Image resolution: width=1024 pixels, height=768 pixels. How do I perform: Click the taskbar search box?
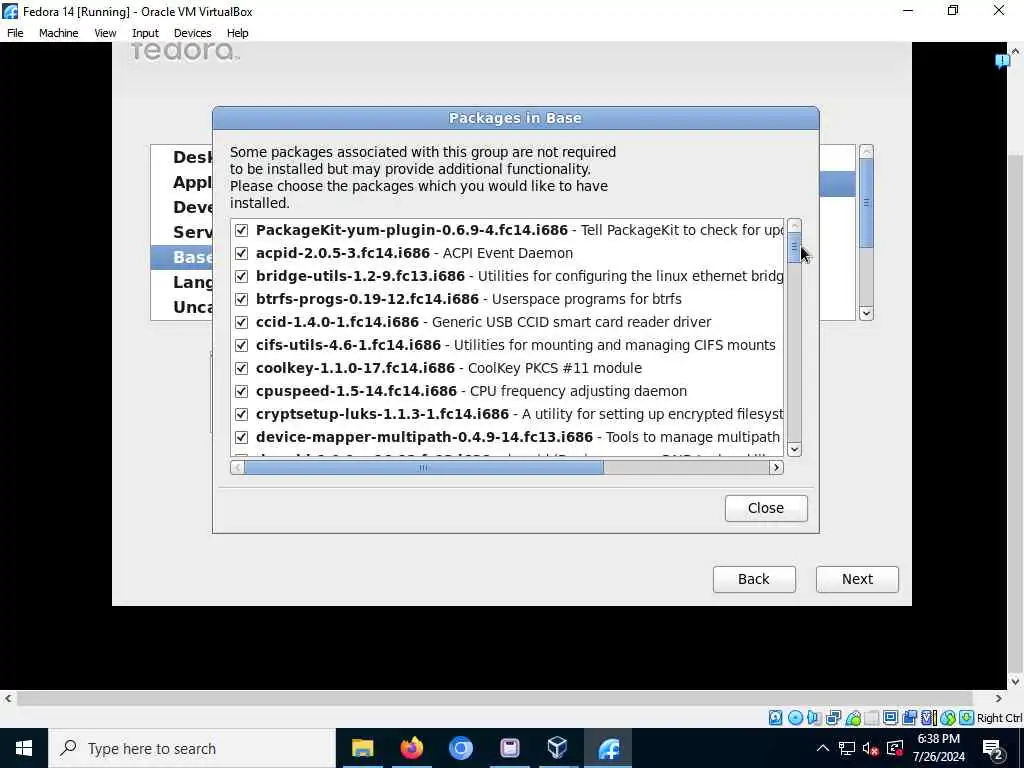(192, 748)
